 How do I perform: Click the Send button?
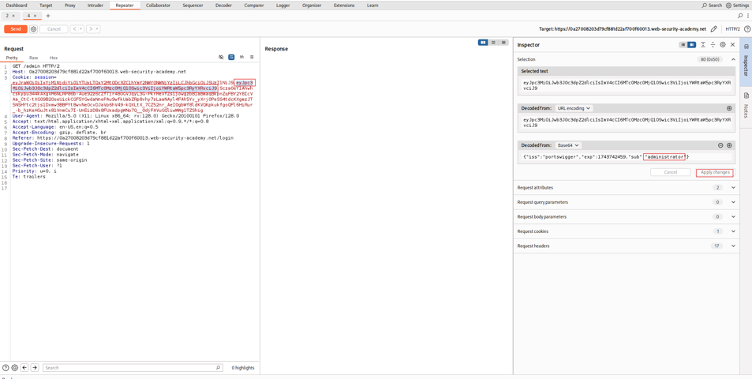[x=16, y=29]
